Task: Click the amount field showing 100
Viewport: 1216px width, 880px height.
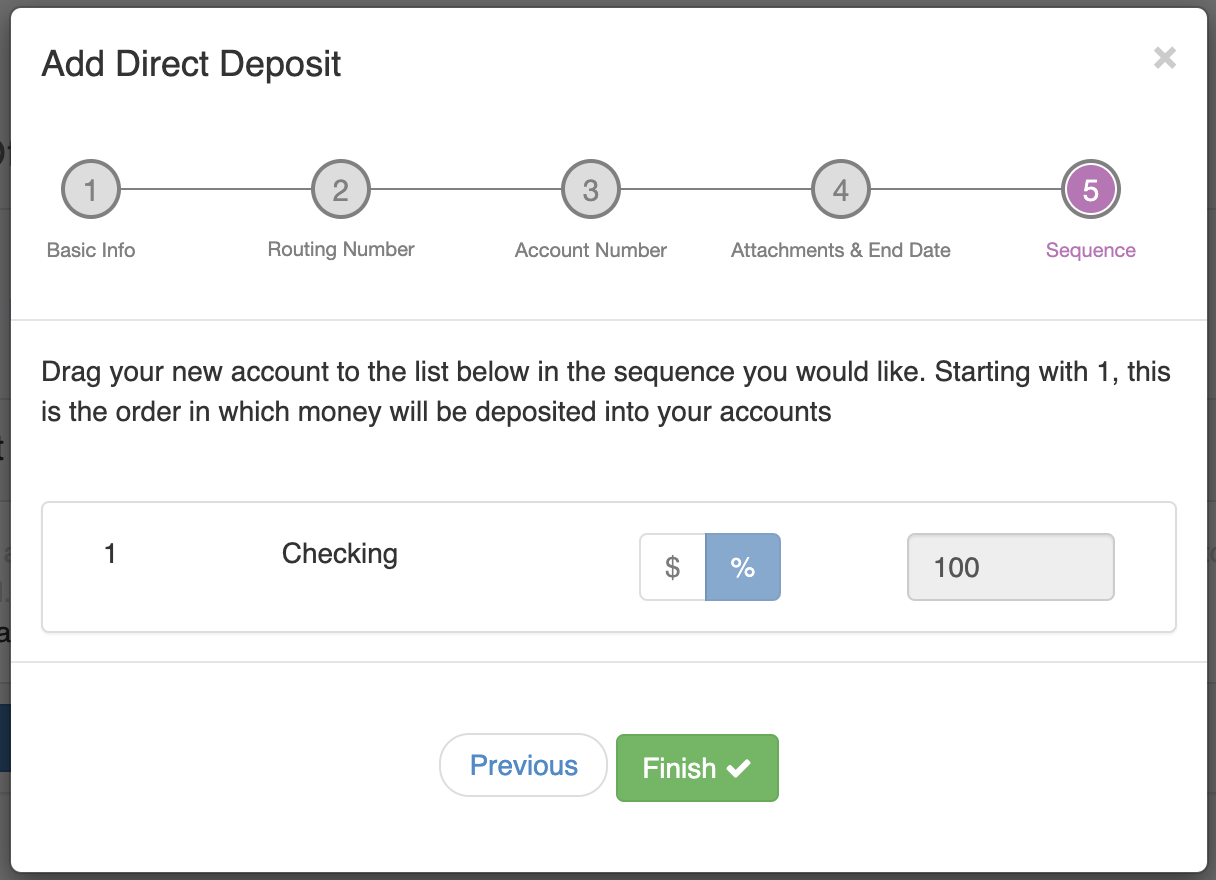Action: coord(1010,567)
